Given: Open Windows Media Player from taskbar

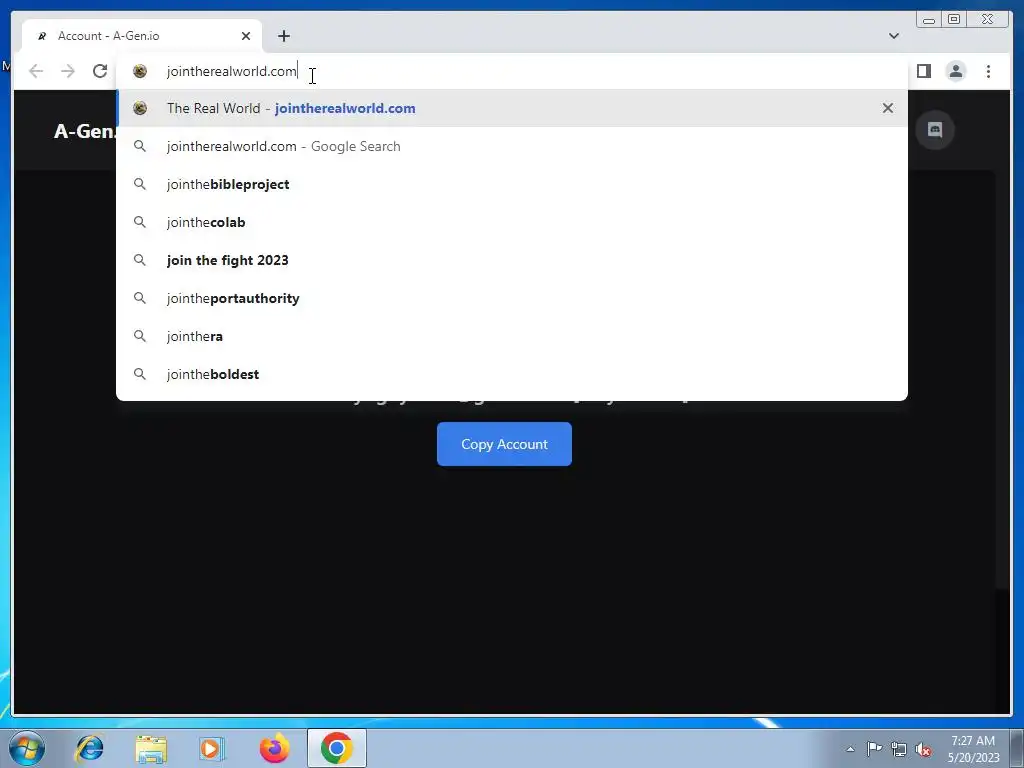Looking at the screenshot, I should pyautogui.click(x=211, y=748).
